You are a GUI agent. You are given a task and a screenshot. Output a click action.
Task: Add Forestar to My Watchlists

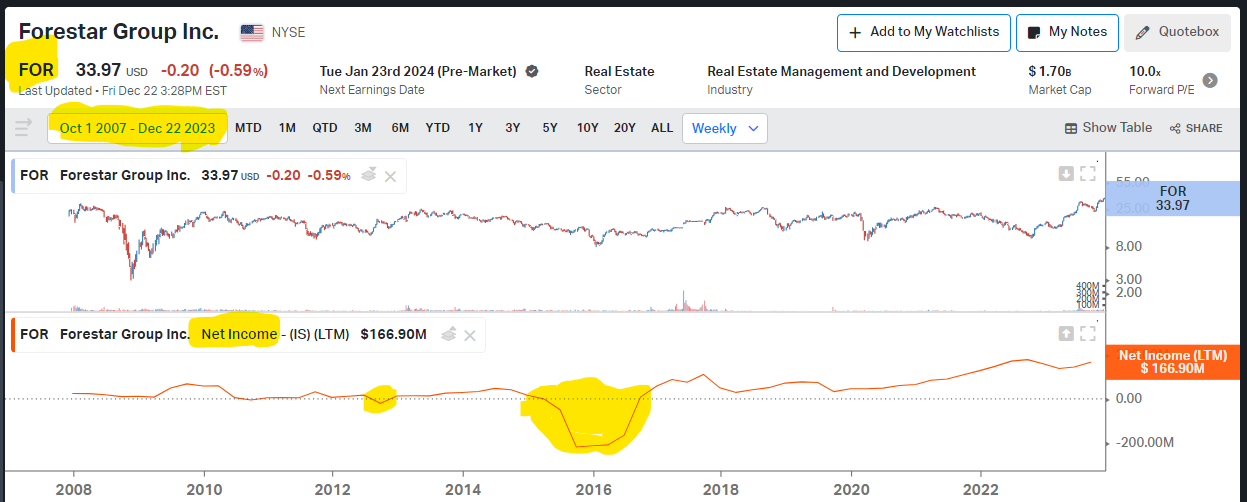[923, 32]
